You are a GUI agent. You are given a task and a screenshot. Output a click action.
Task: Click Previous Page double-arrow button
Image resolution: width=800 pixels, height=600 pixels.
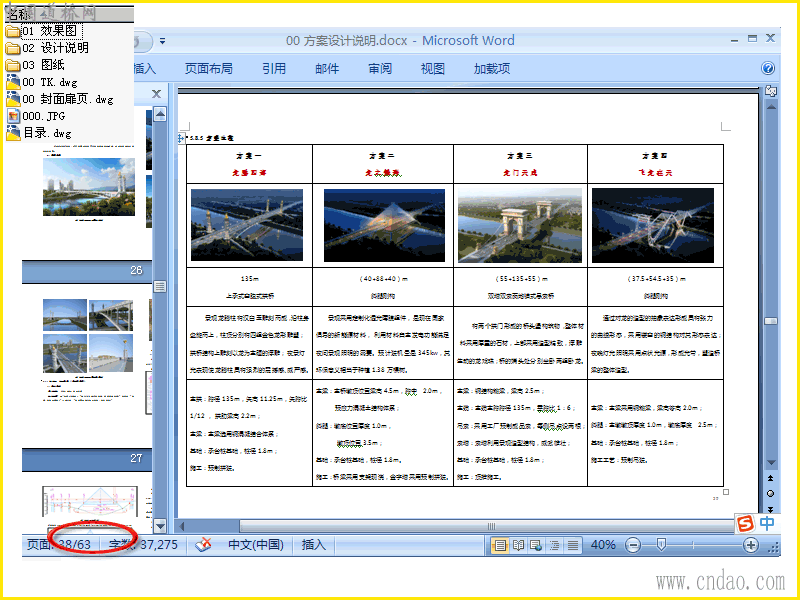[x=770, y=478]
